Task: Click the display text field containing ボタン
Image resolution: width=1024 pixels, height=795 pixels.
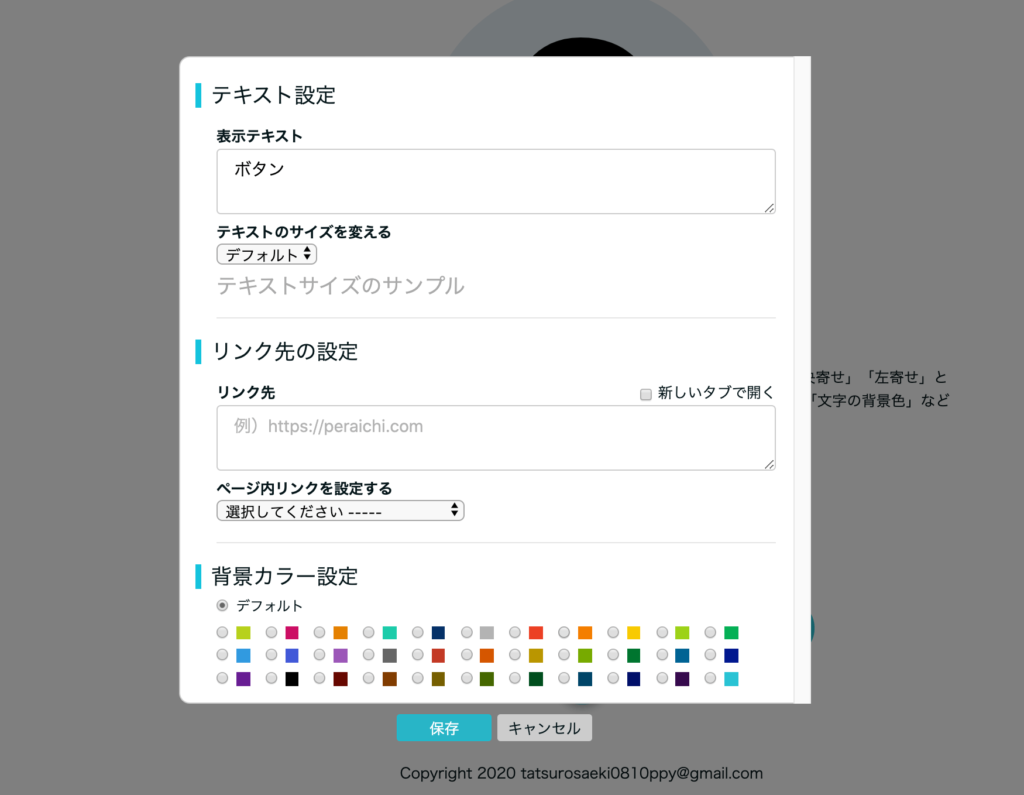Action: 496,182
